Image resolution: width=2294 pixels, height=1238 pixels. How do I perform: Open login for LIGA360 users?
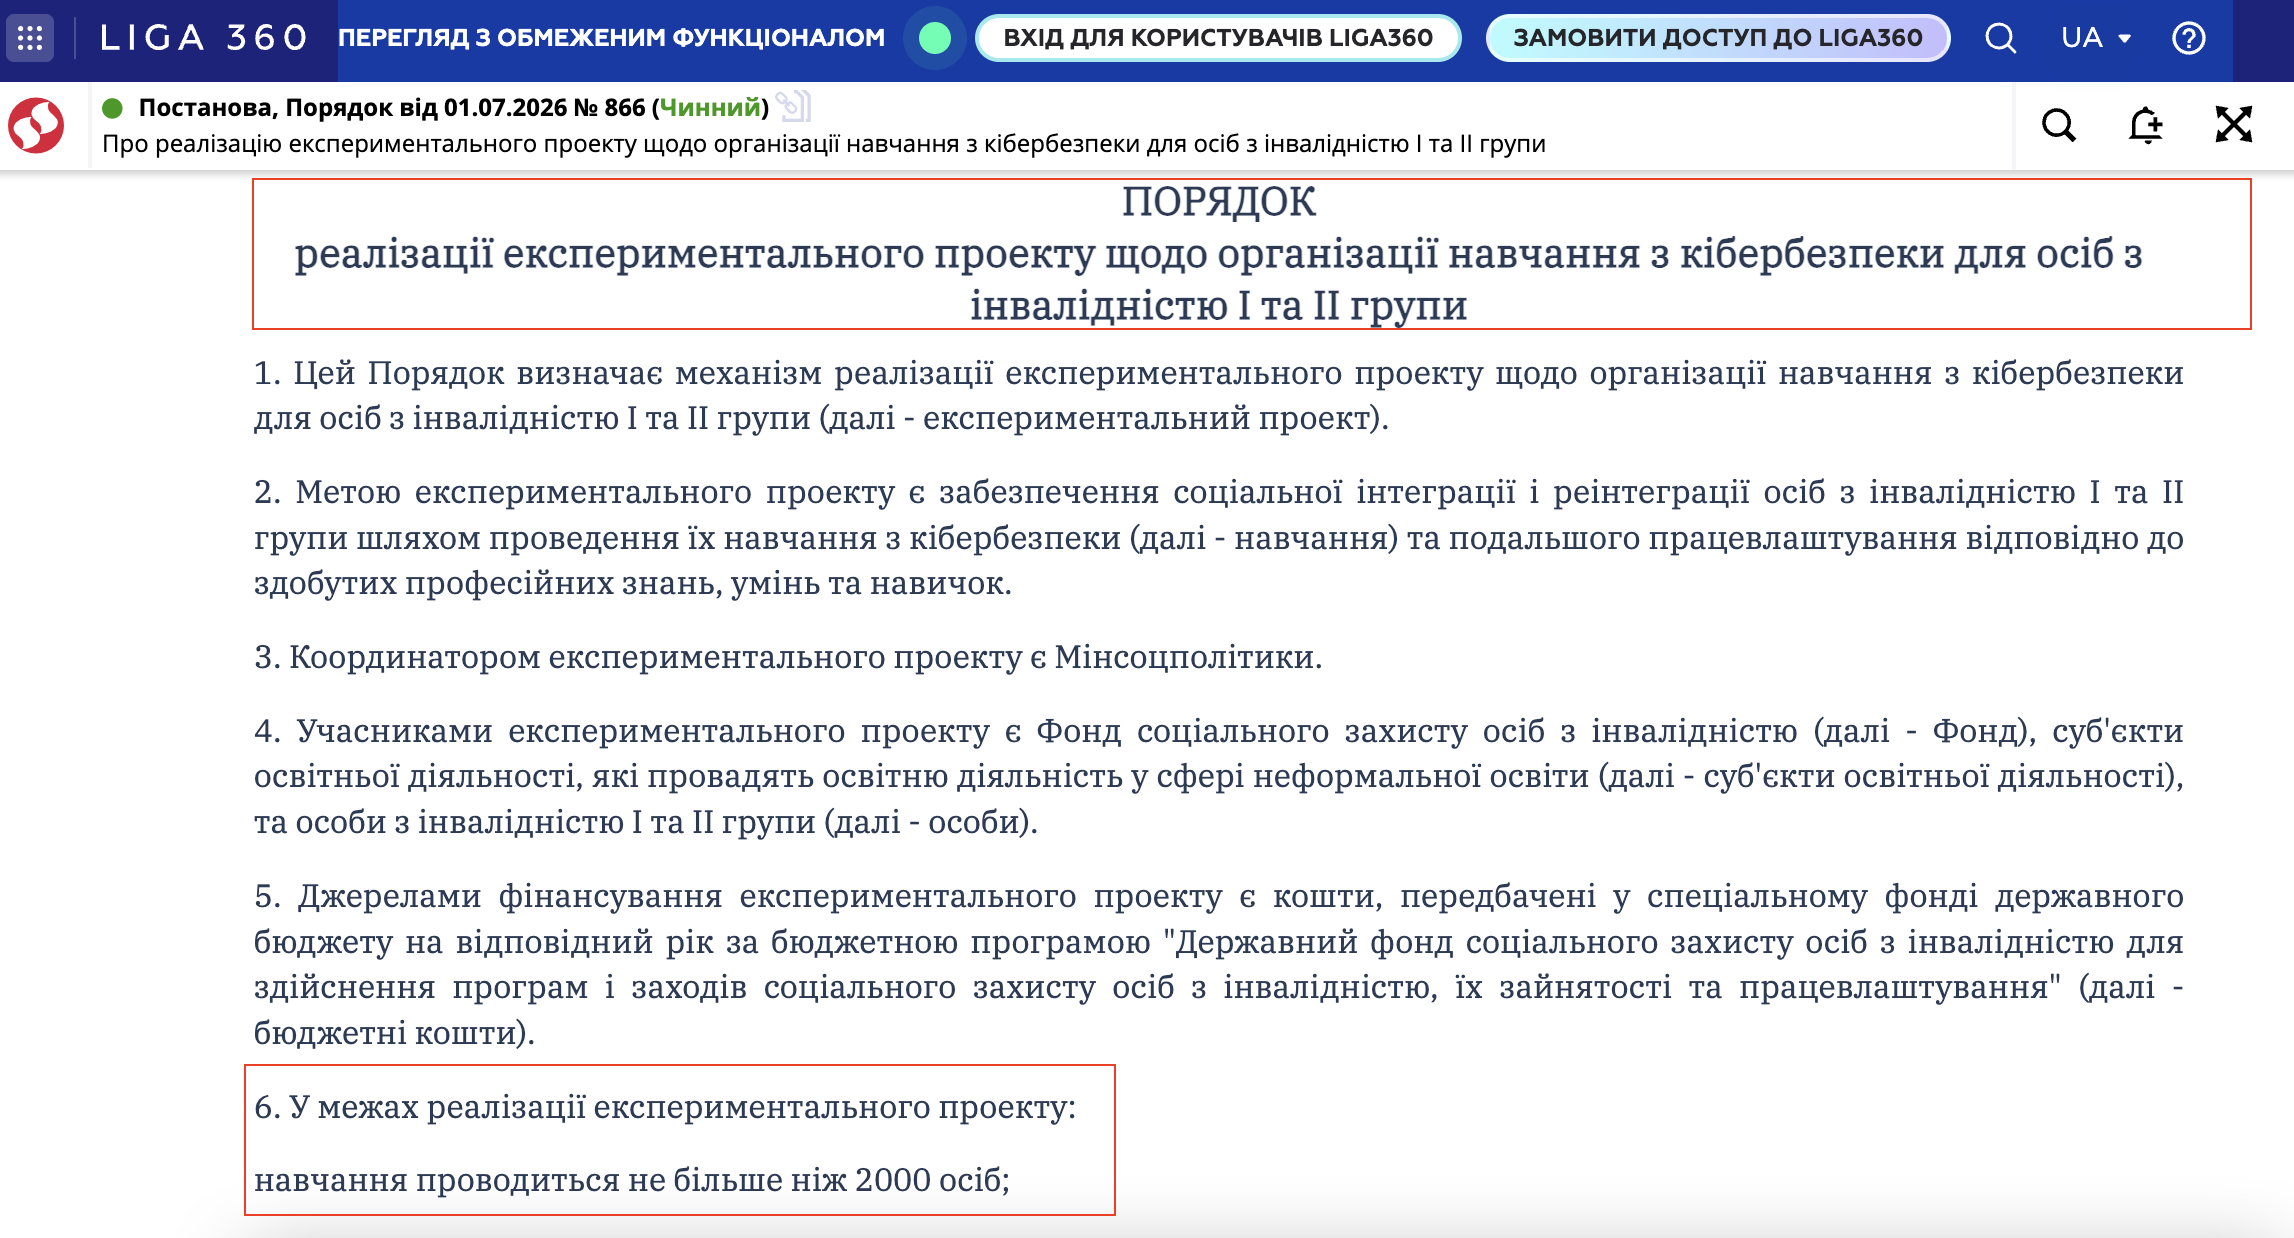pos(1218,38)
